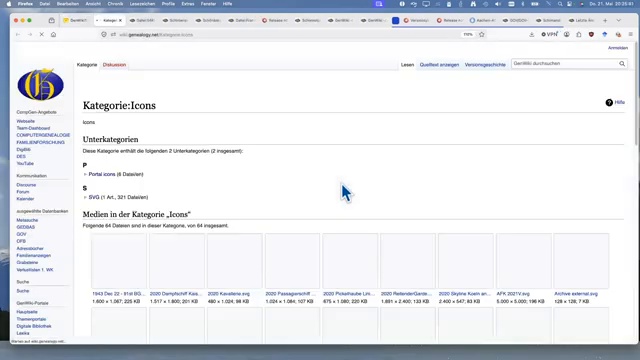Select the Quelltext anzeigen tab

coord(439,65)
